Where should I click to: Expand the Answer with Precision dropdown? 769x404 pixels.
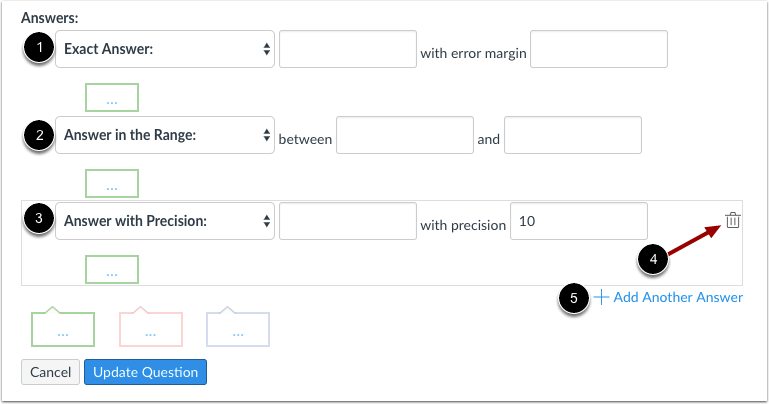click(x=165, y=221)
